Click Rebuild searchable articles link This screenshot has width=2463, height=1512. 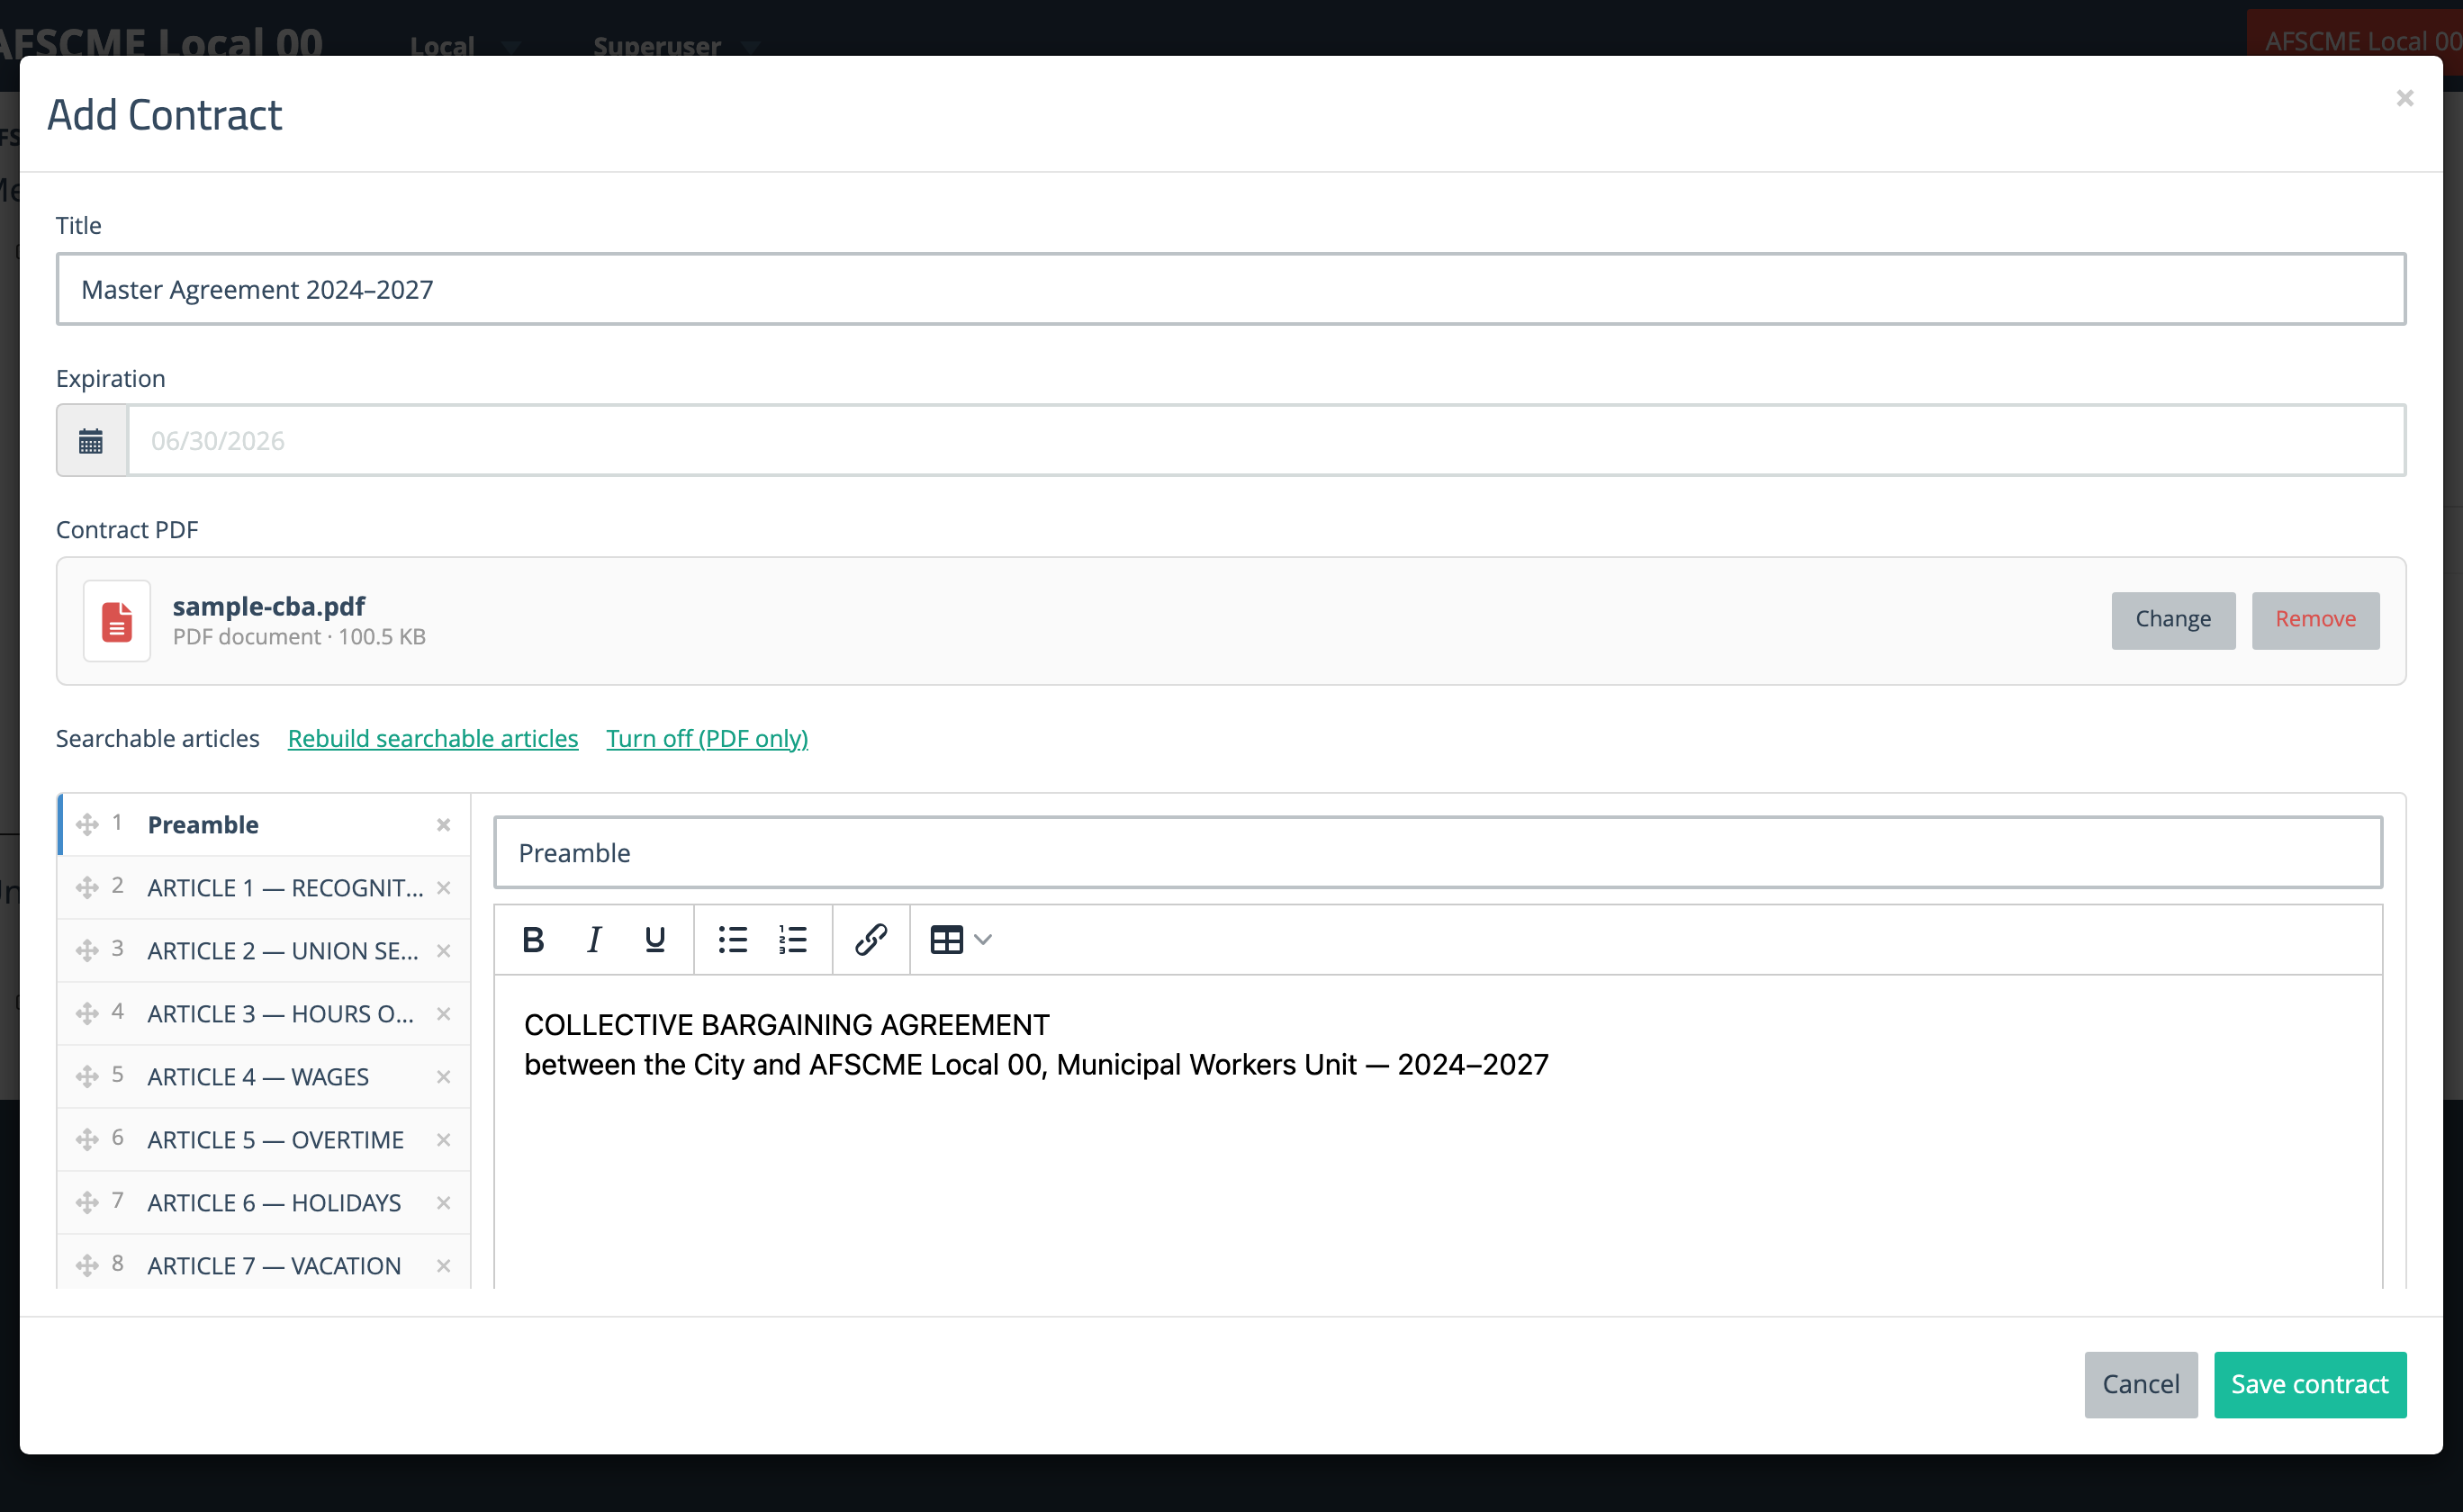[433, 739]
